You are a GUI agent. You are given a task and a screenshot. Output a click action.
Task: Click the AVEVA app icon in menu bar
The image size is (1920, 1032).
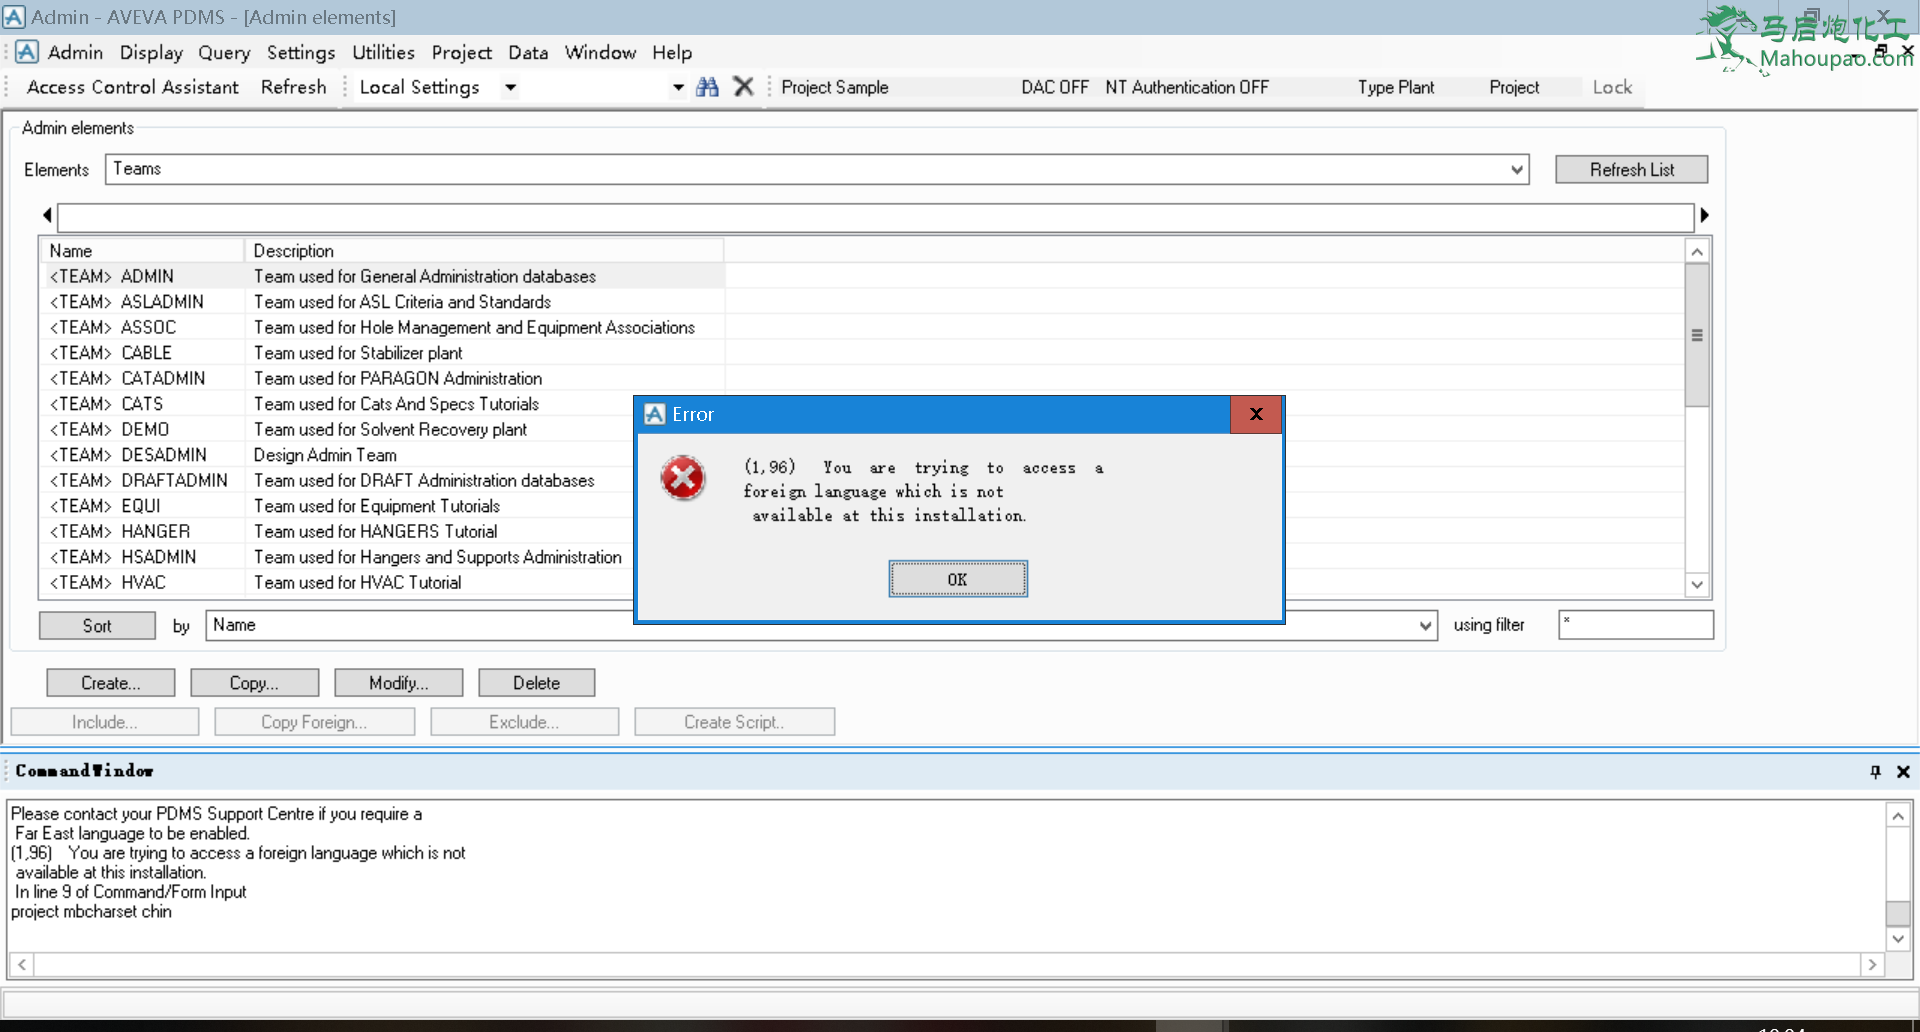[x=27, y=52]
